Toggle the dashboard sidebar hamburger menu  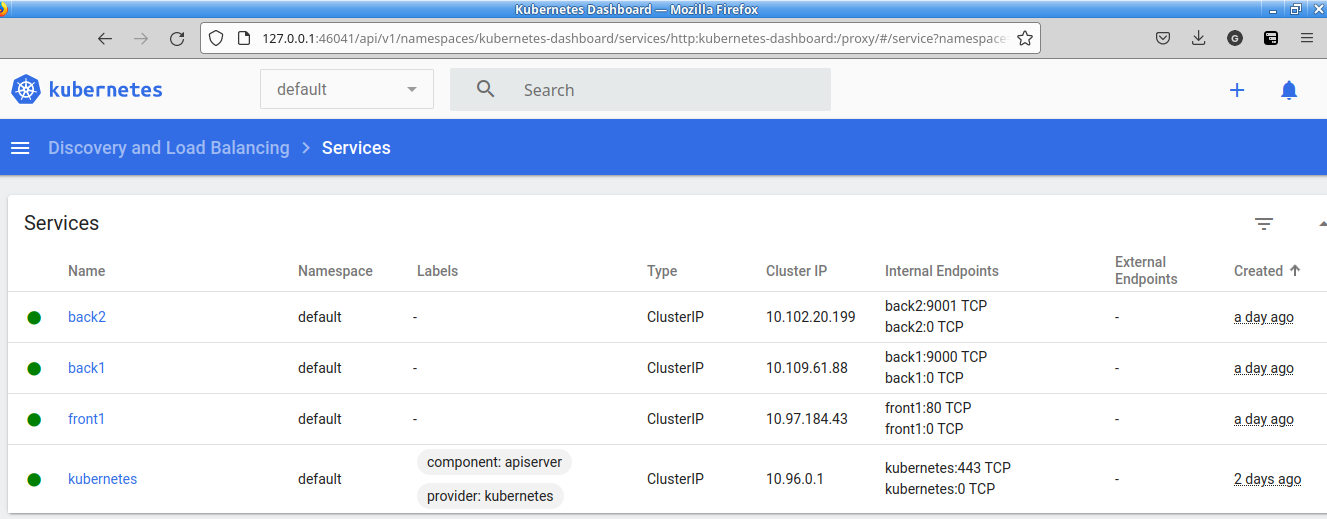click(x=20, y=148)
